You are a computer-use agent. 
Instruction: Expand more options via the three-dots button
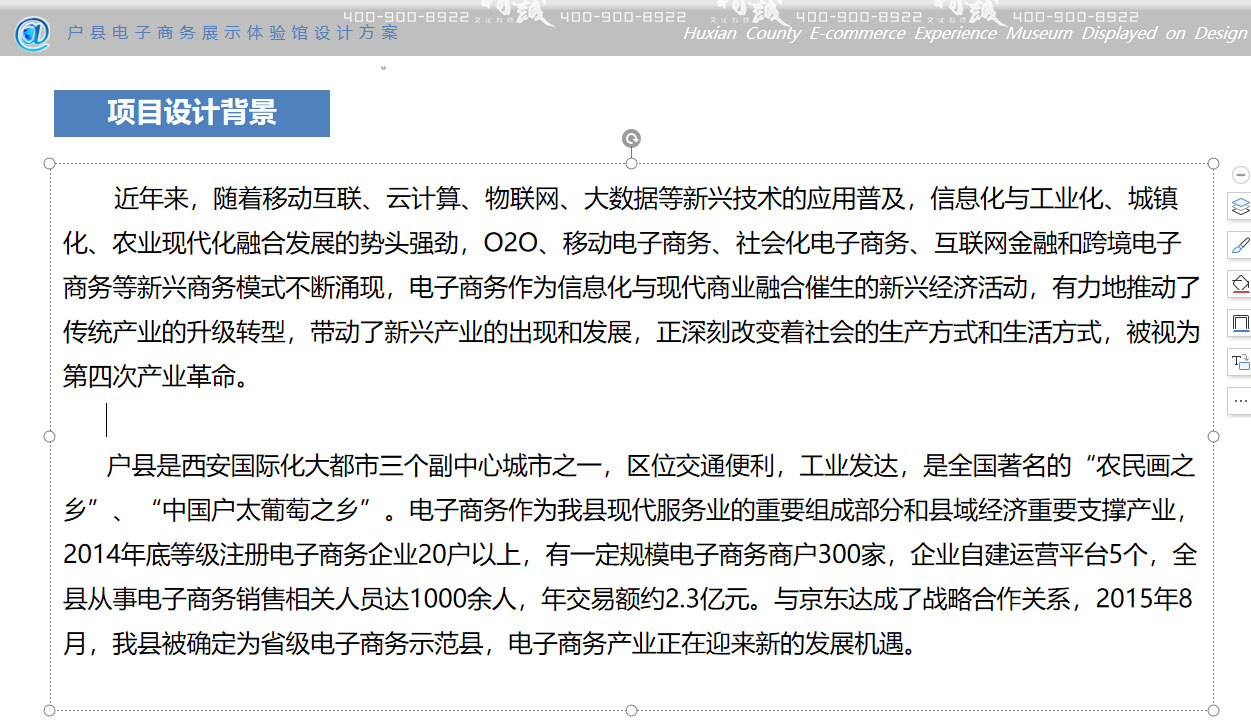pyautogui.click(x=1240, y=400)
